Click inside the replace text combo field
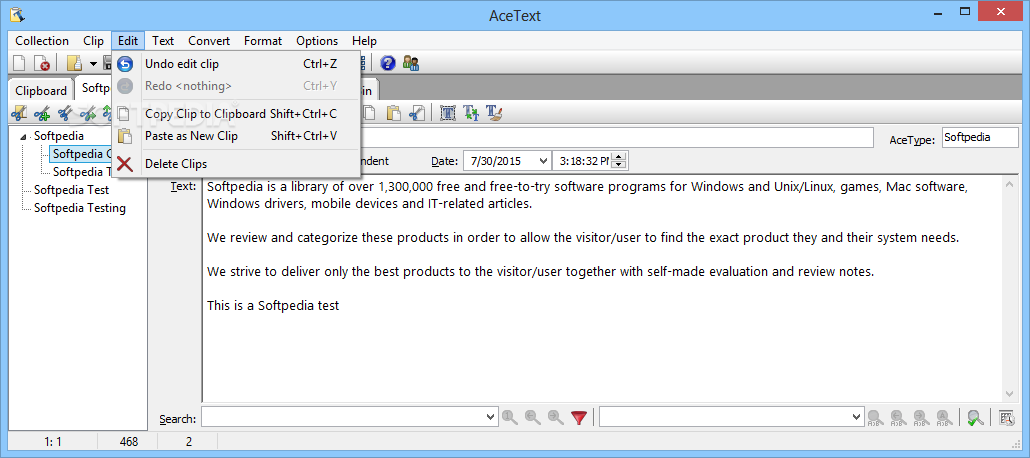Image resolution: width=1030 pixels, height=458 pixels. pyautogui.click(x=731, y=417)
